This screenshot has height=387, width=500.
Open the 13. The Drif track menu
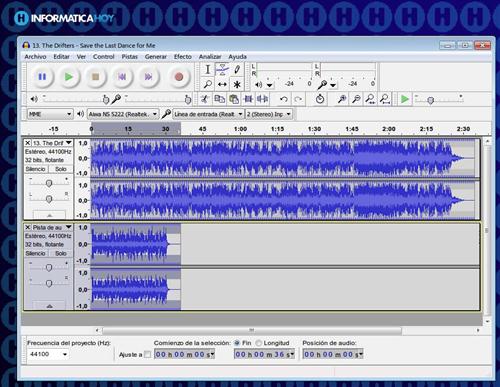52,143
